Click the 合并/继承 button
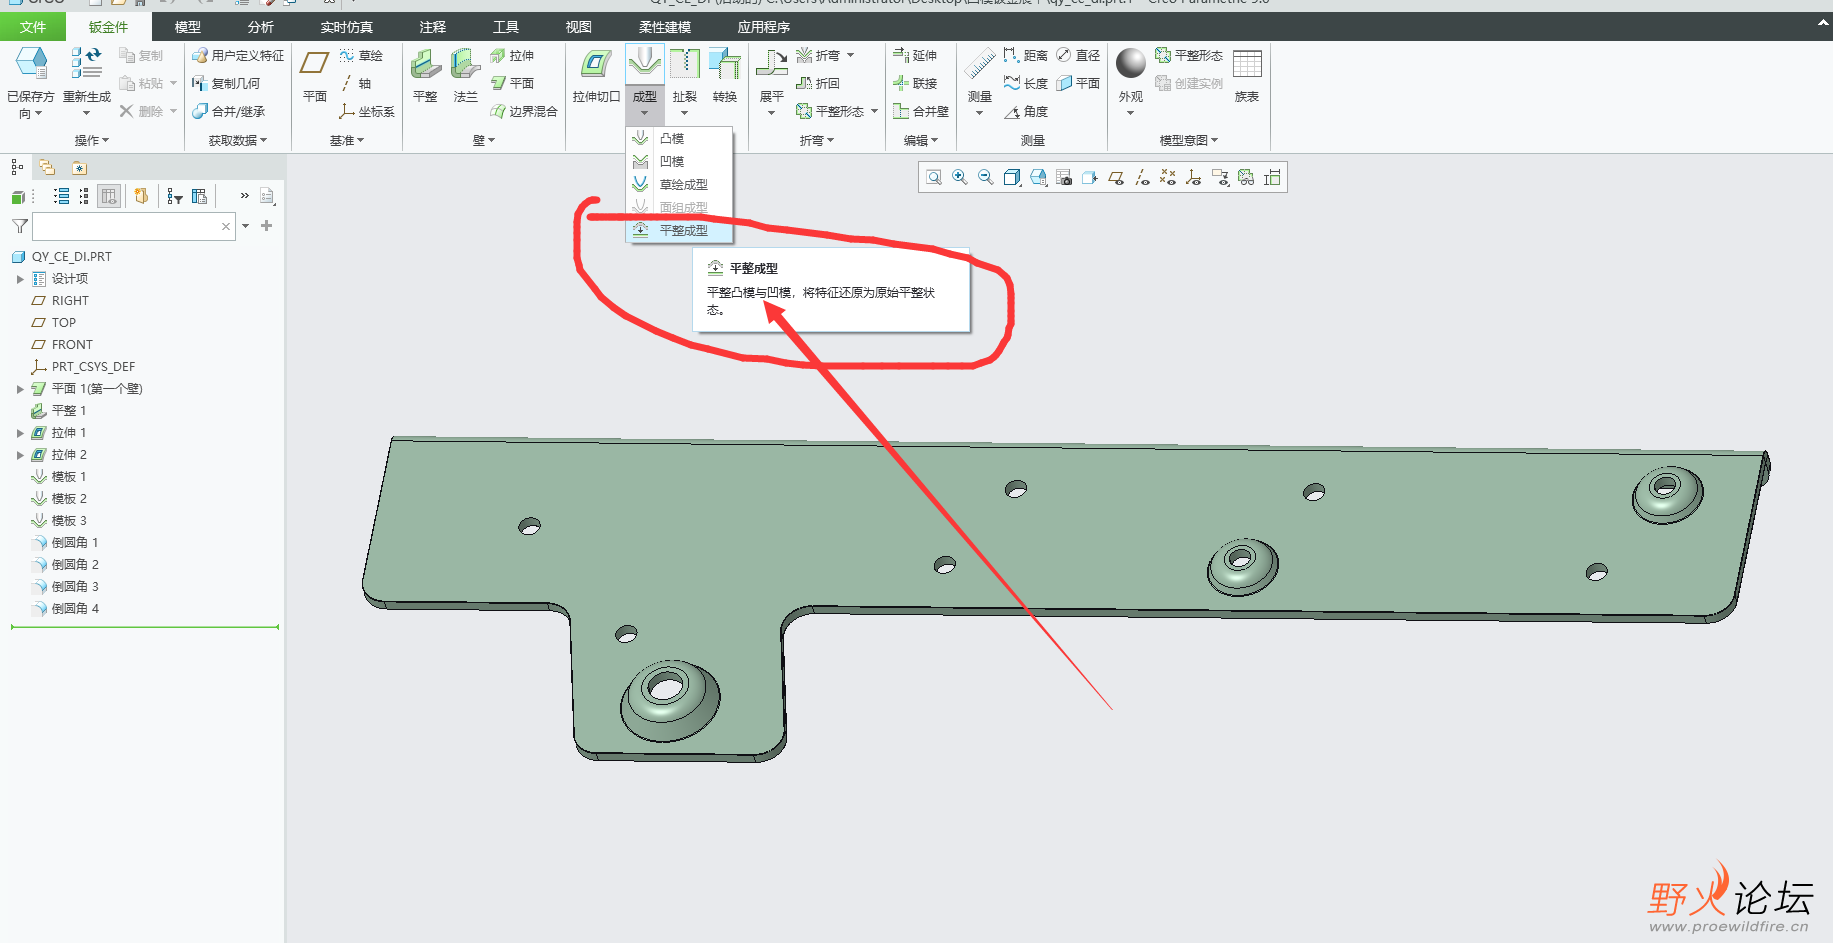Image resolution: width=1833 pixels, height=943 pixels. (x=229, y=112)
